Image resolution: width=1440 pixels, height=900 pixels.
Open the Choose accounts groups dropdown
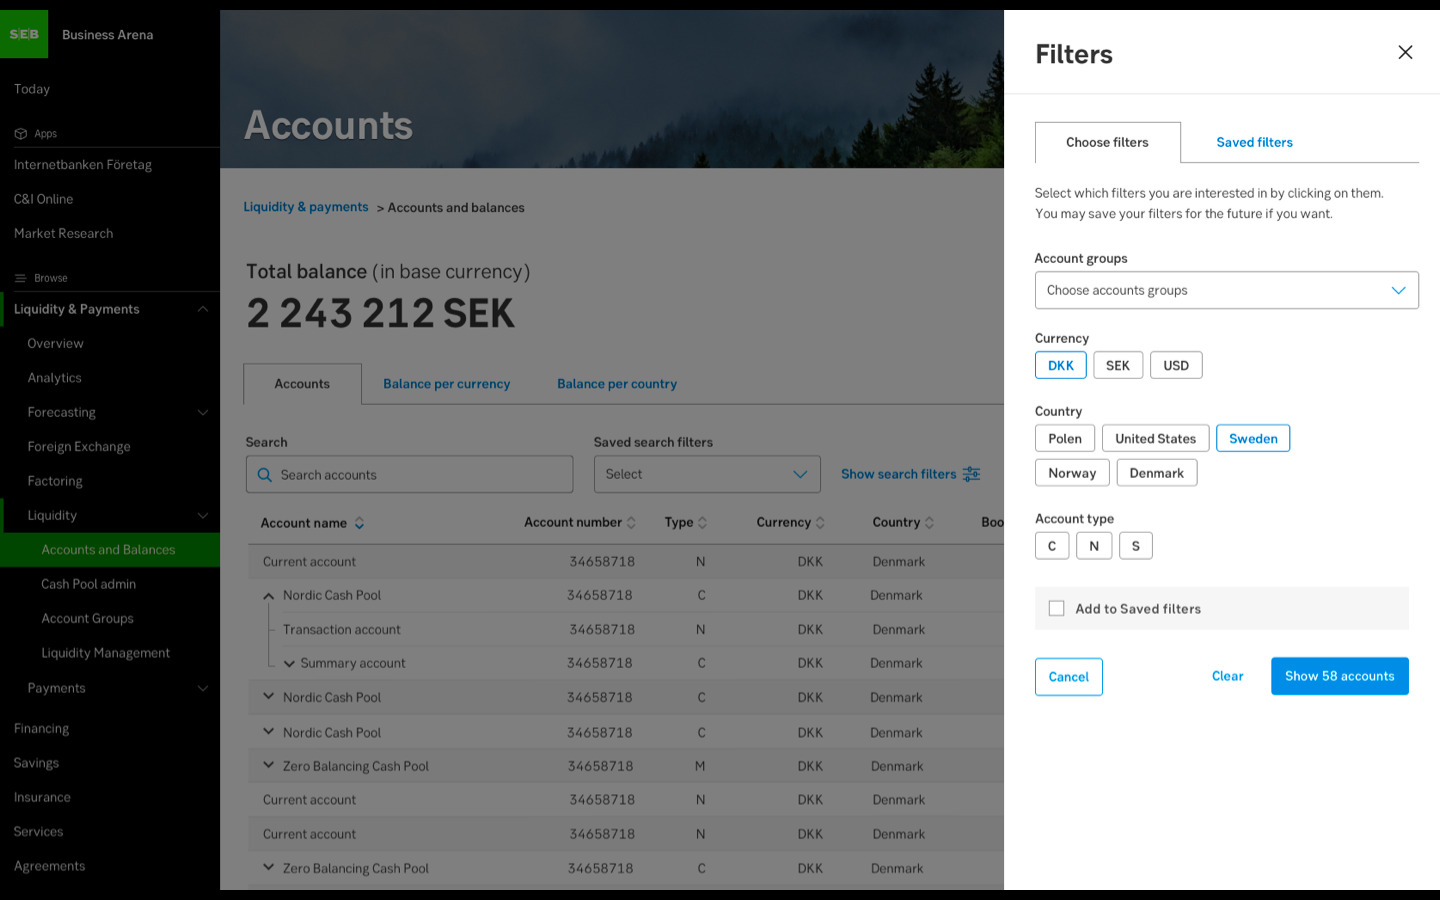click(1226, 291)
